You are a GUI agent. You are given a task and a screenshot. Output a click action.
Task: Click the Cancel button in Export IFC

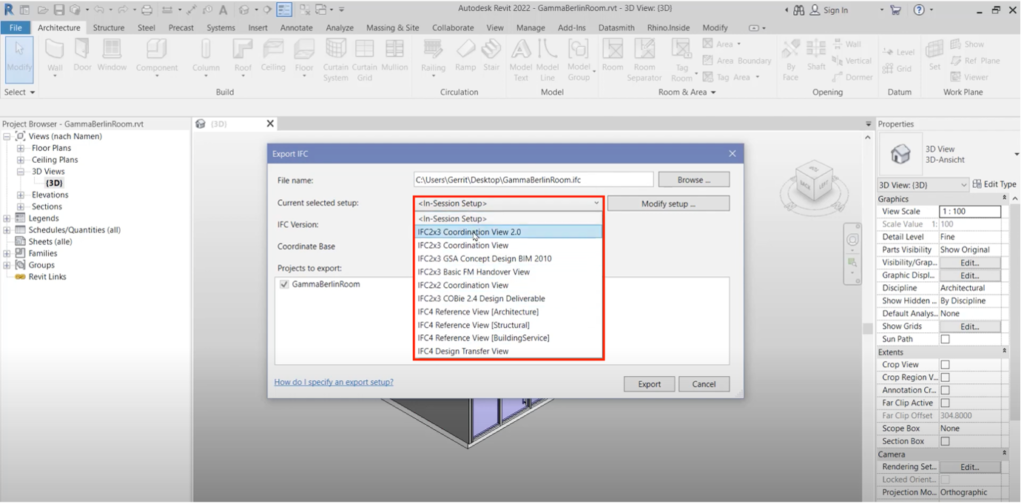[x=704, y=384]
